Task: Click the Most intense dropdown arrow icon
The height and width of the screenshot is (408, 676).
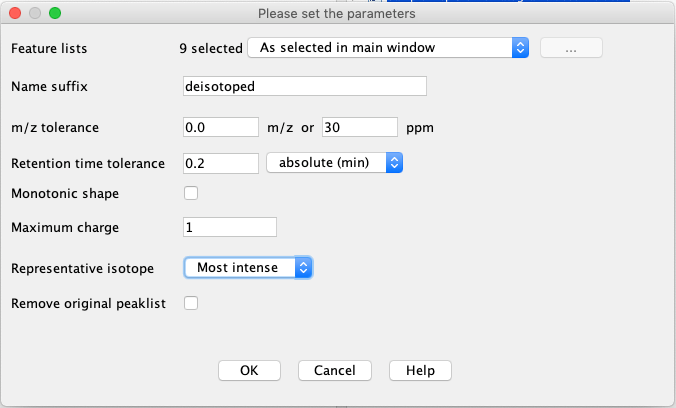Action: click(x=304, y=267)
